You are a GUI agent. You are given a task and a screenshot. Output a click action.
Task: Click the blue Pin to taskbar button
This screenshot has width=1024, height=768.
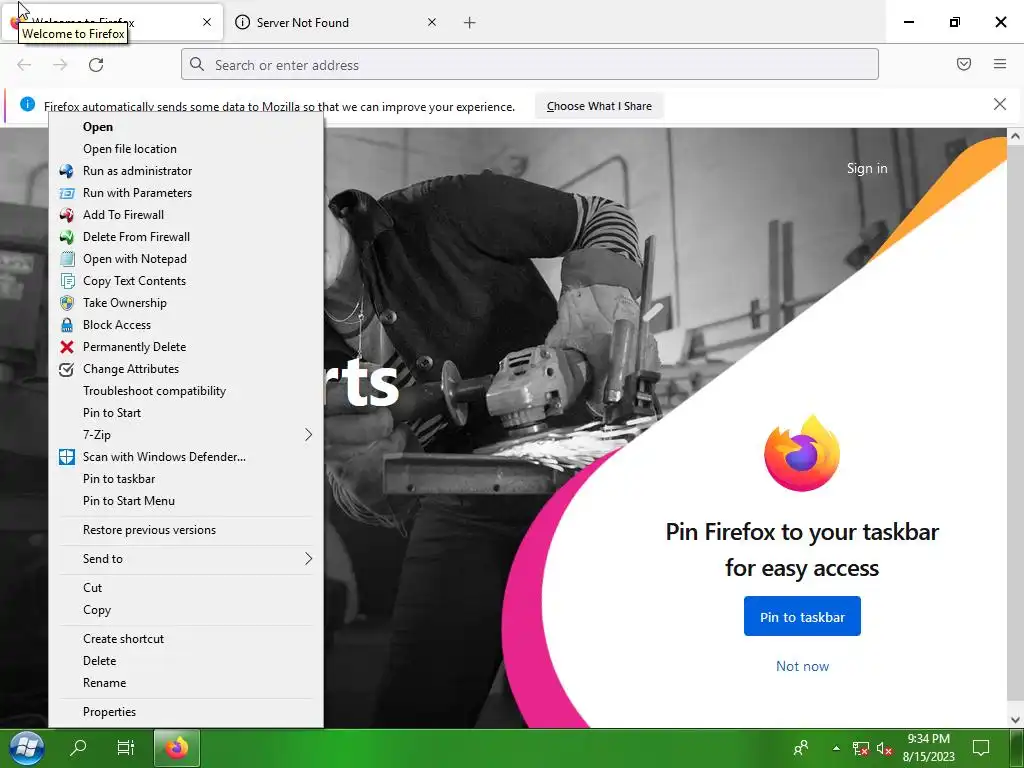pyautogui.click(x=802, y=616)
